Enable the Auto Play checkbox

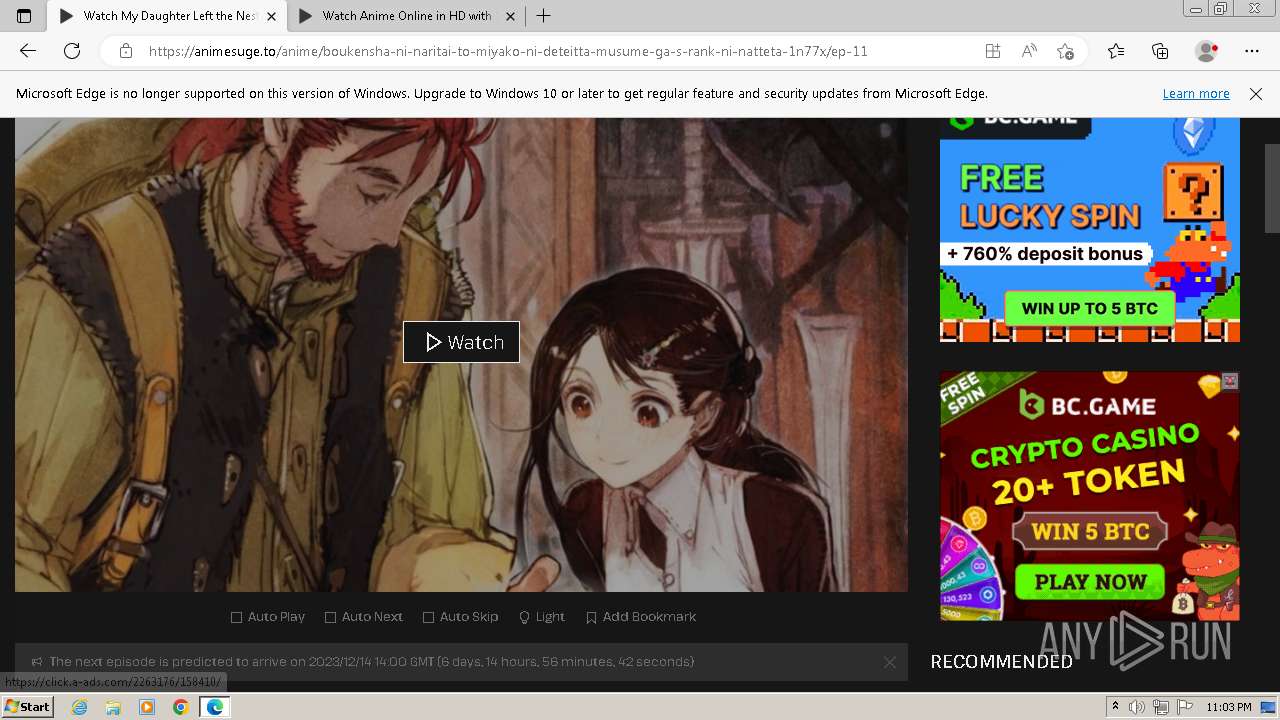coord(268,617)
